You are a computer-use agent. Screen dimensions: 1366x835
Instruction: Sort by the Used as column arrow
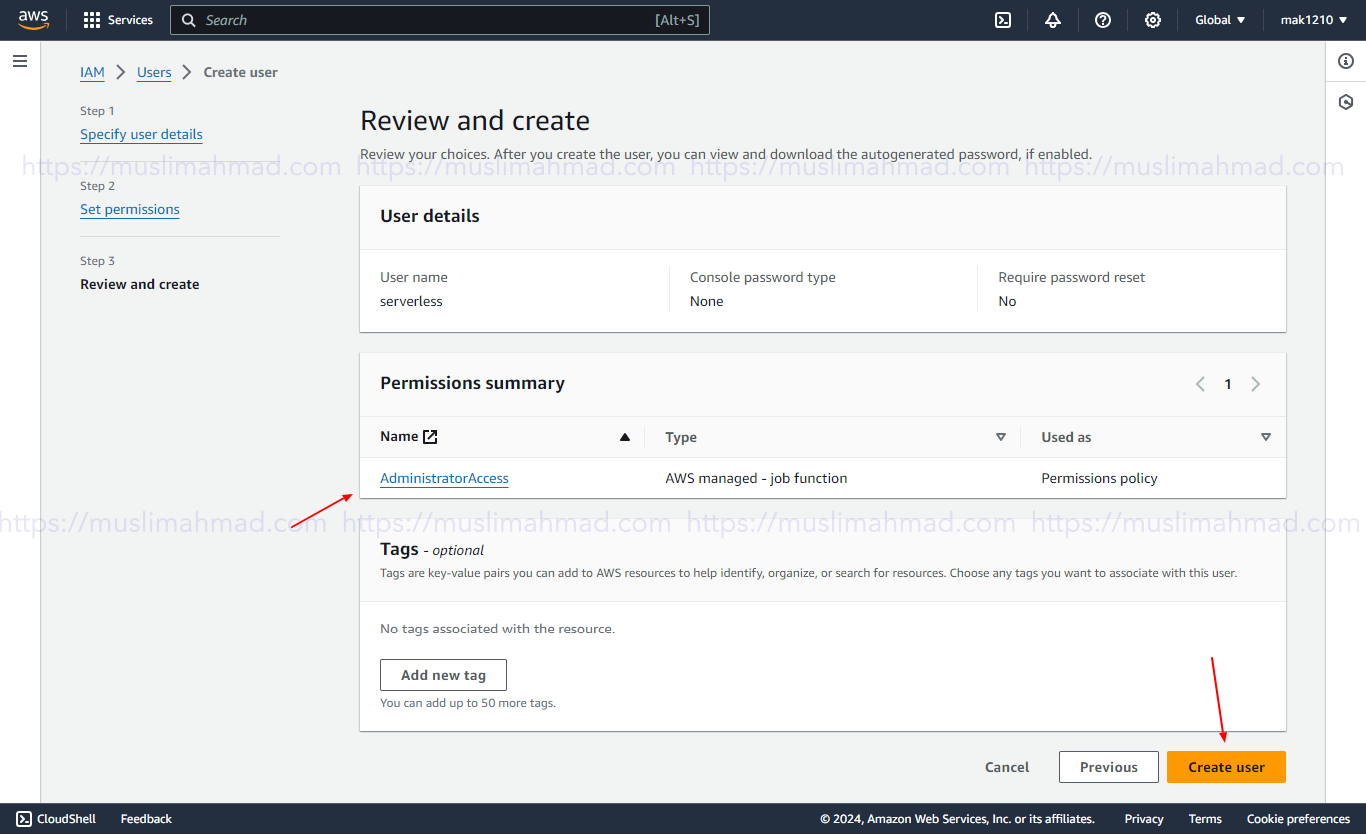1266,437
